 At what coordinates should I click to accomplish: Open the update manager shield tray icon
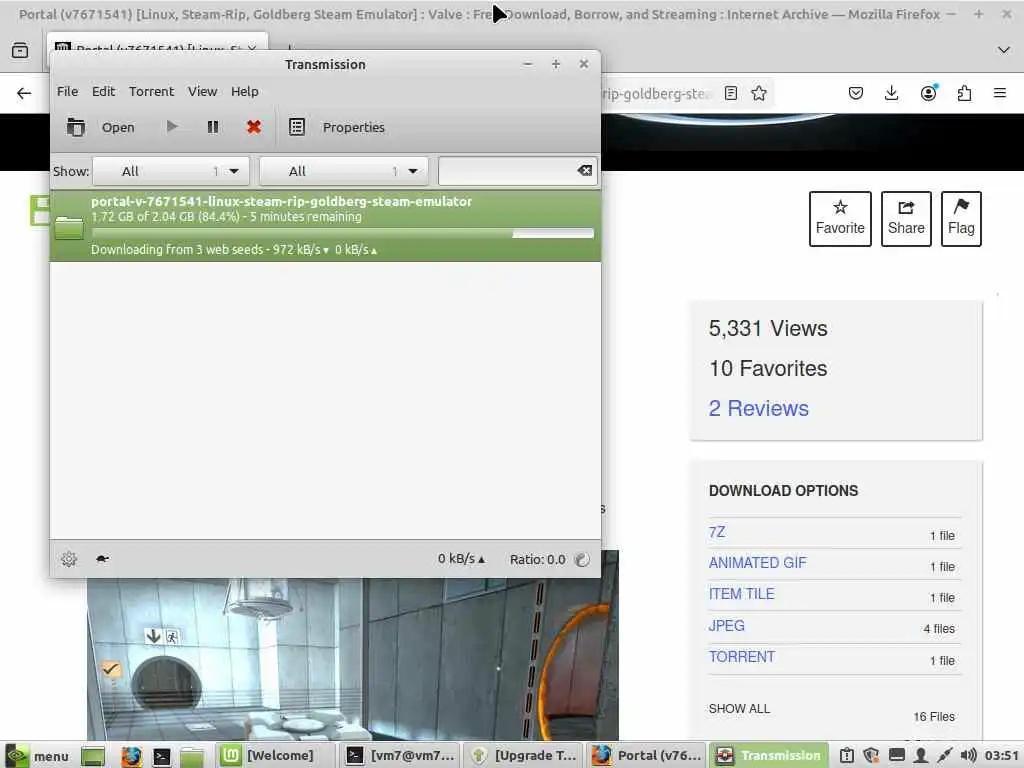tap(871, 756)
